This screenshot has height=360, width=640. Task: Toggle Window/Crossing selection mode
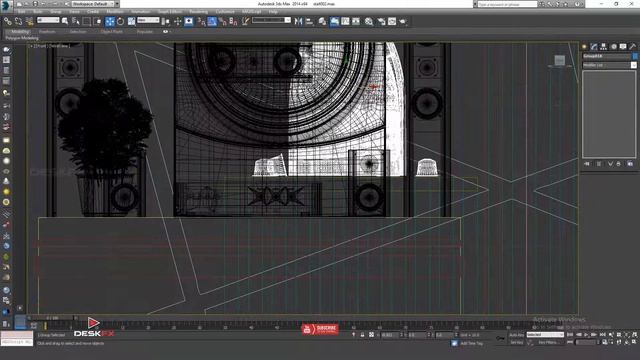[x=97, y=21]
